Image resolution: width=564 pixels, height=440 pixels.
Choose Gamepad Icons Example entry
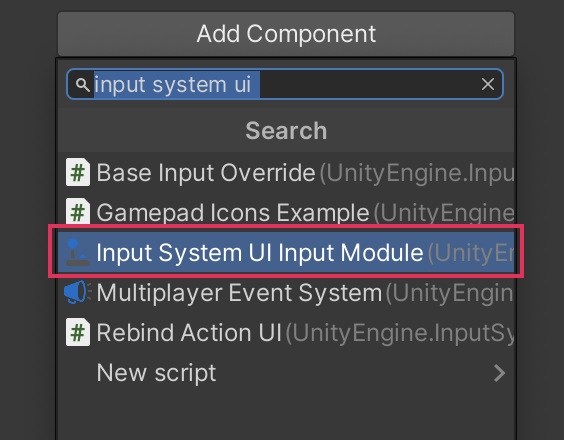[x=286, y=212]
